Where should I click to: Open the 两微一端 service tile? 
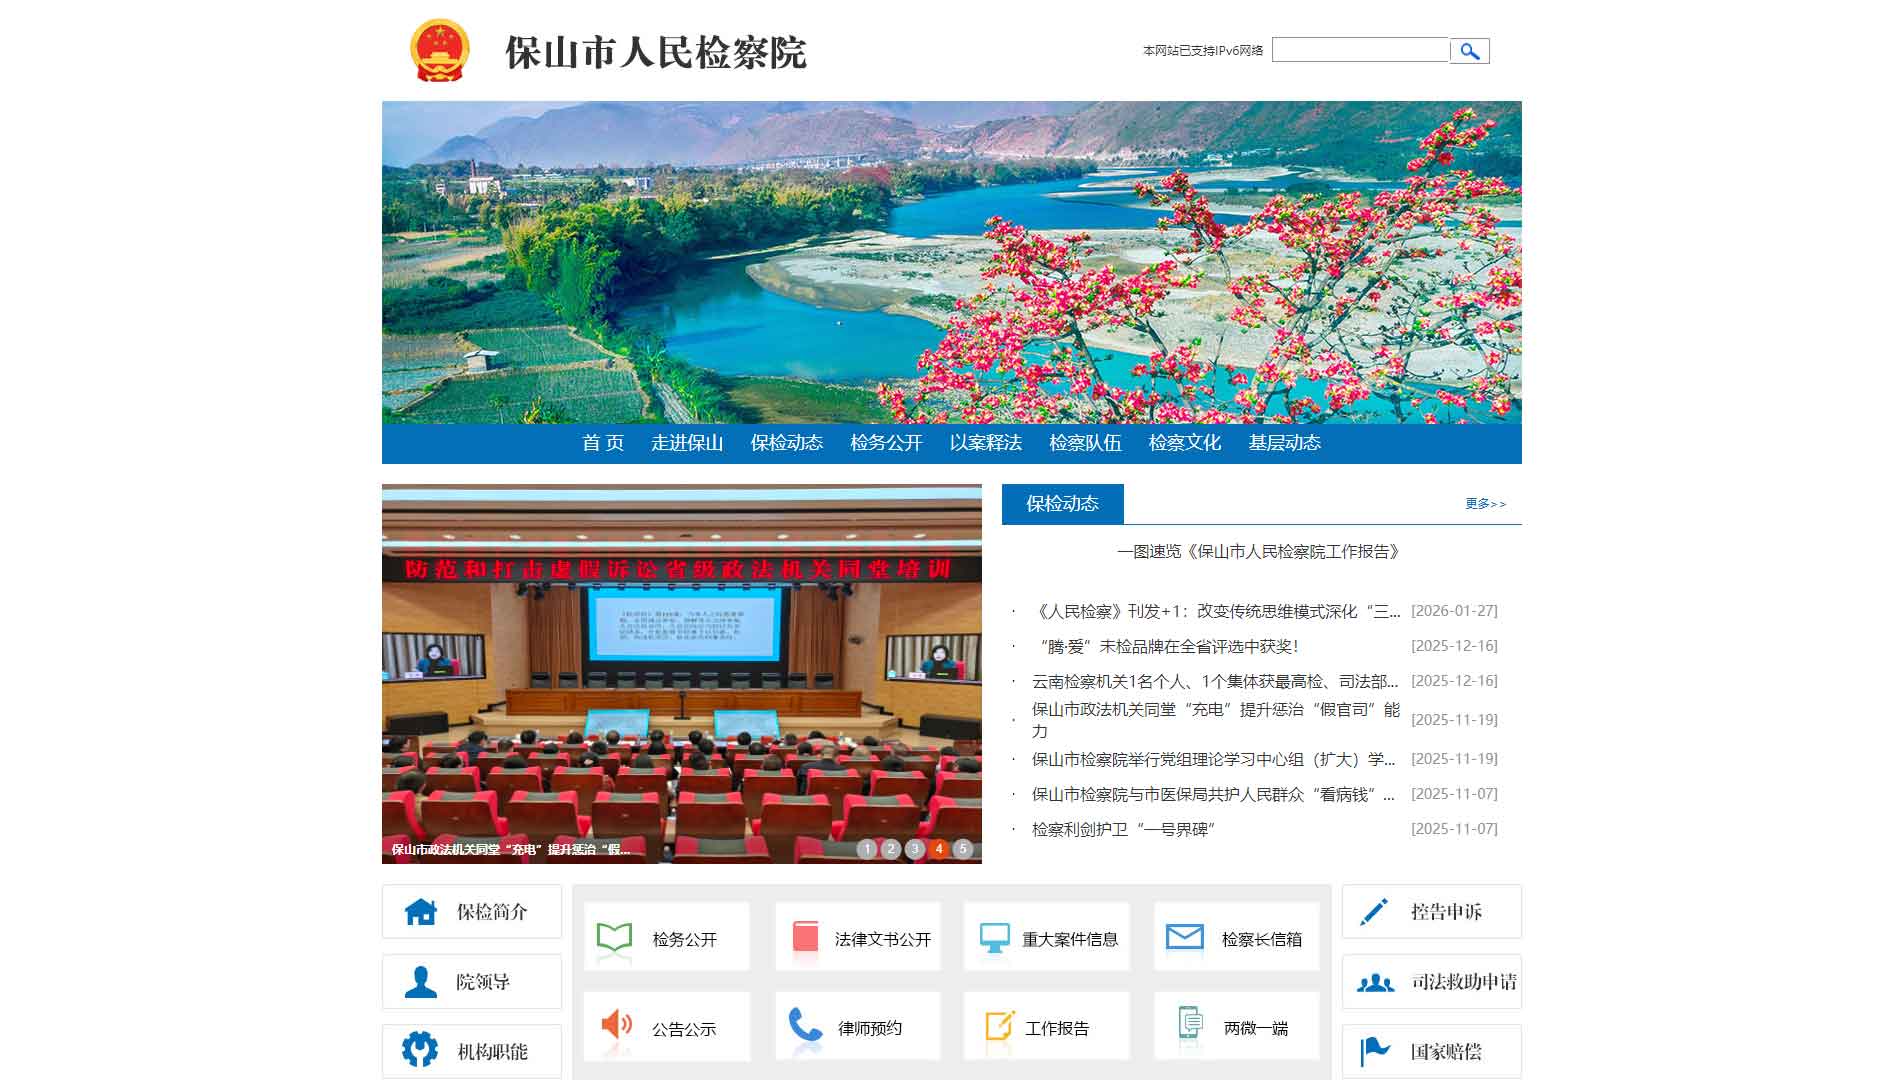pyautogui.click(x=1237, y=1026)
